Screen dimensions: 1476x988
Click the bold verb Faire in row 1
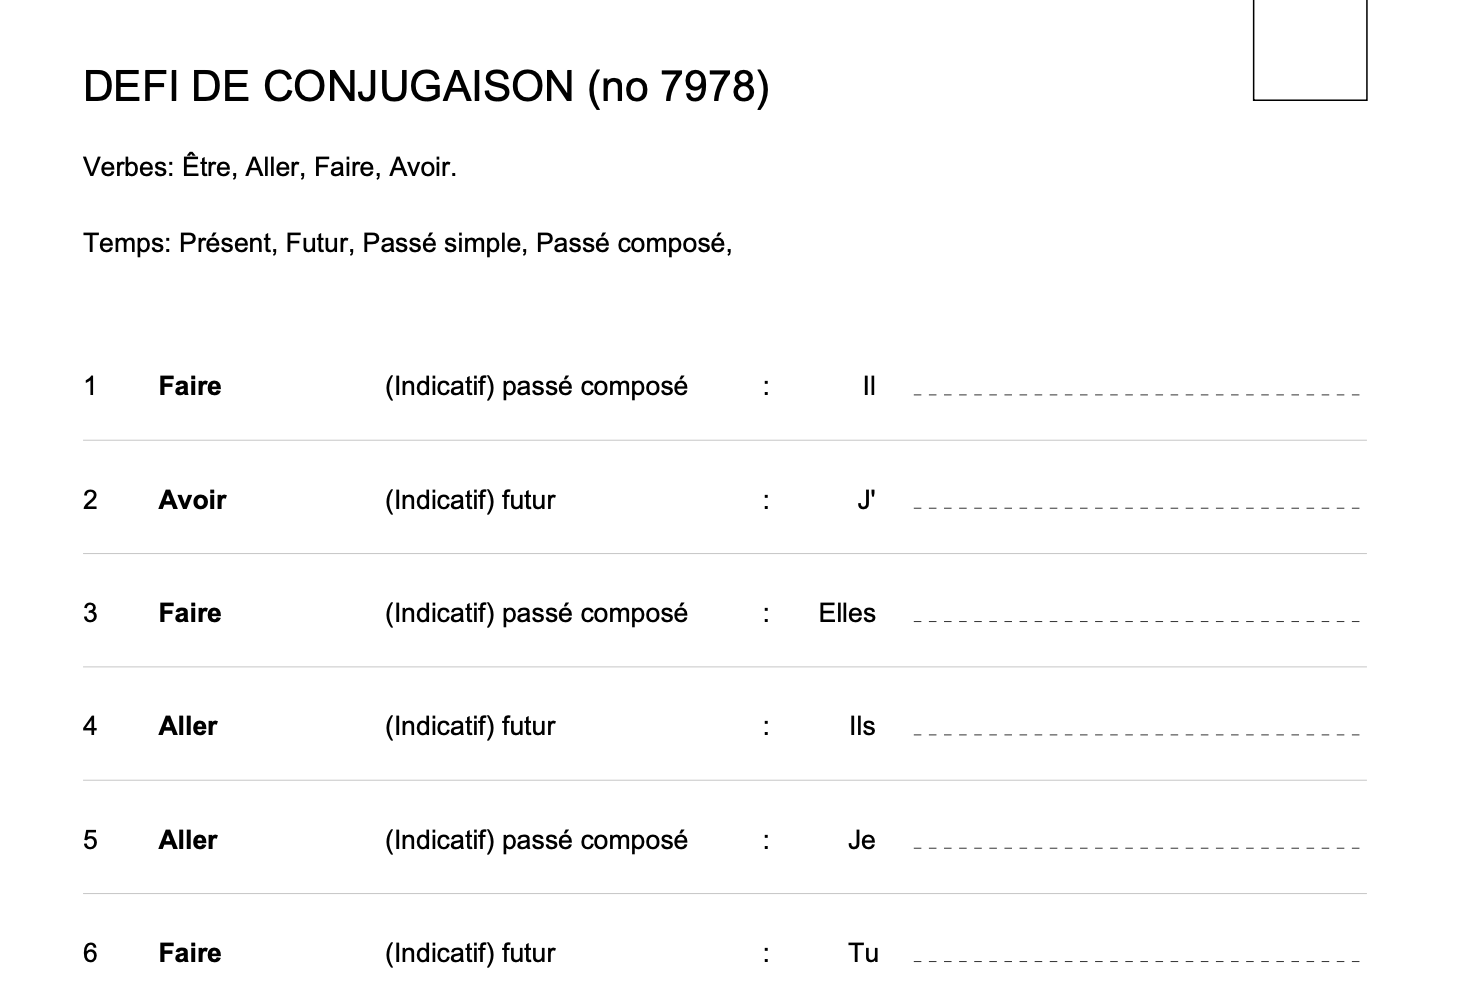(190, 386)
